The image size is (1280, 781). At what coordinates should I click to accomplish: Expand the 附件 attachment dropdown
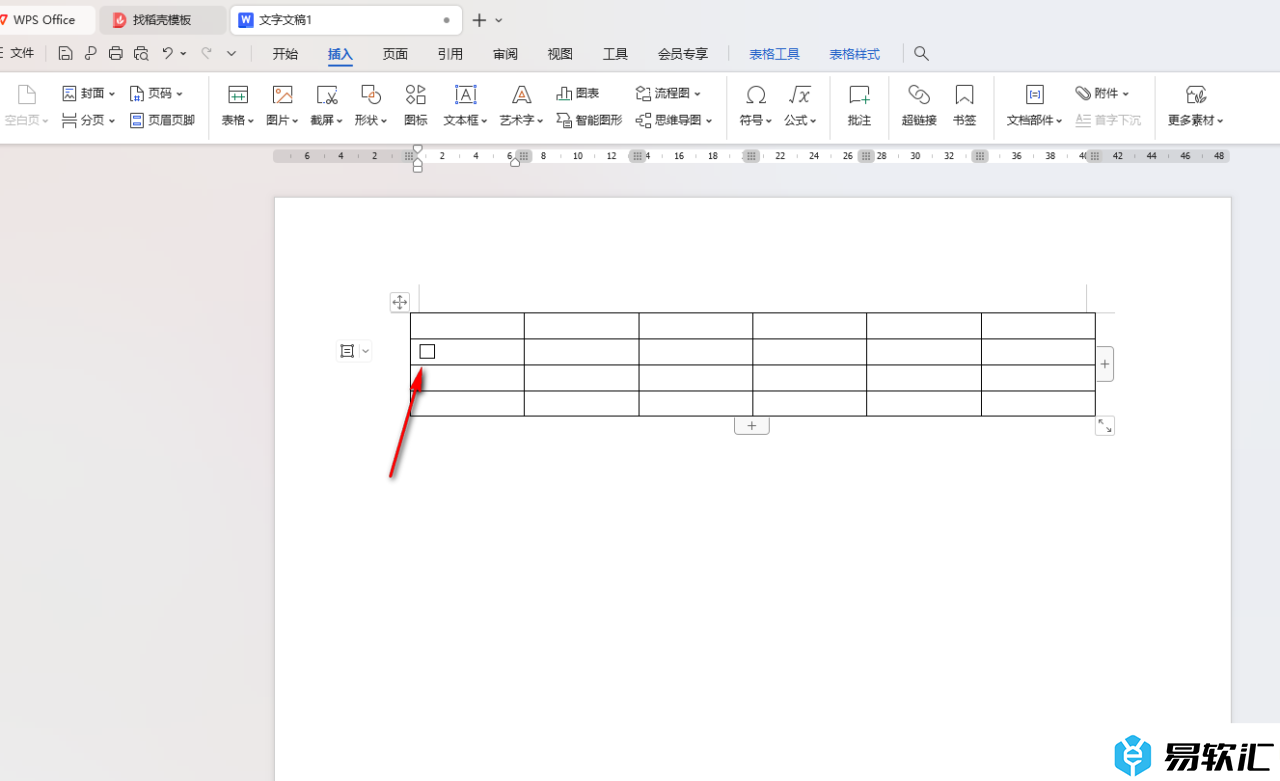(x=1125, y=94)
